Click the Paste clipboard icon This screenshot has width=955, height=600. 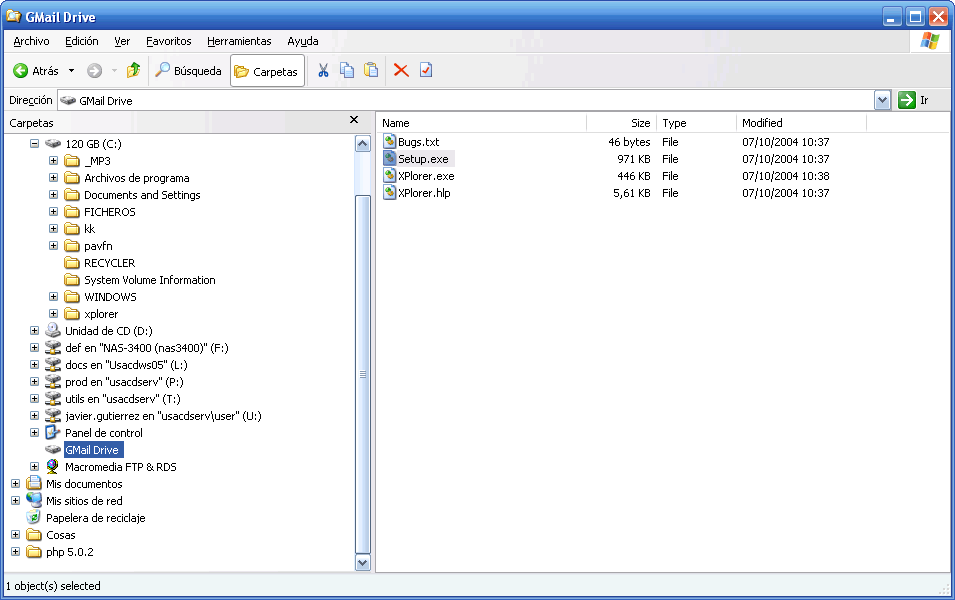pyautogui.click(x=371, y=71)
